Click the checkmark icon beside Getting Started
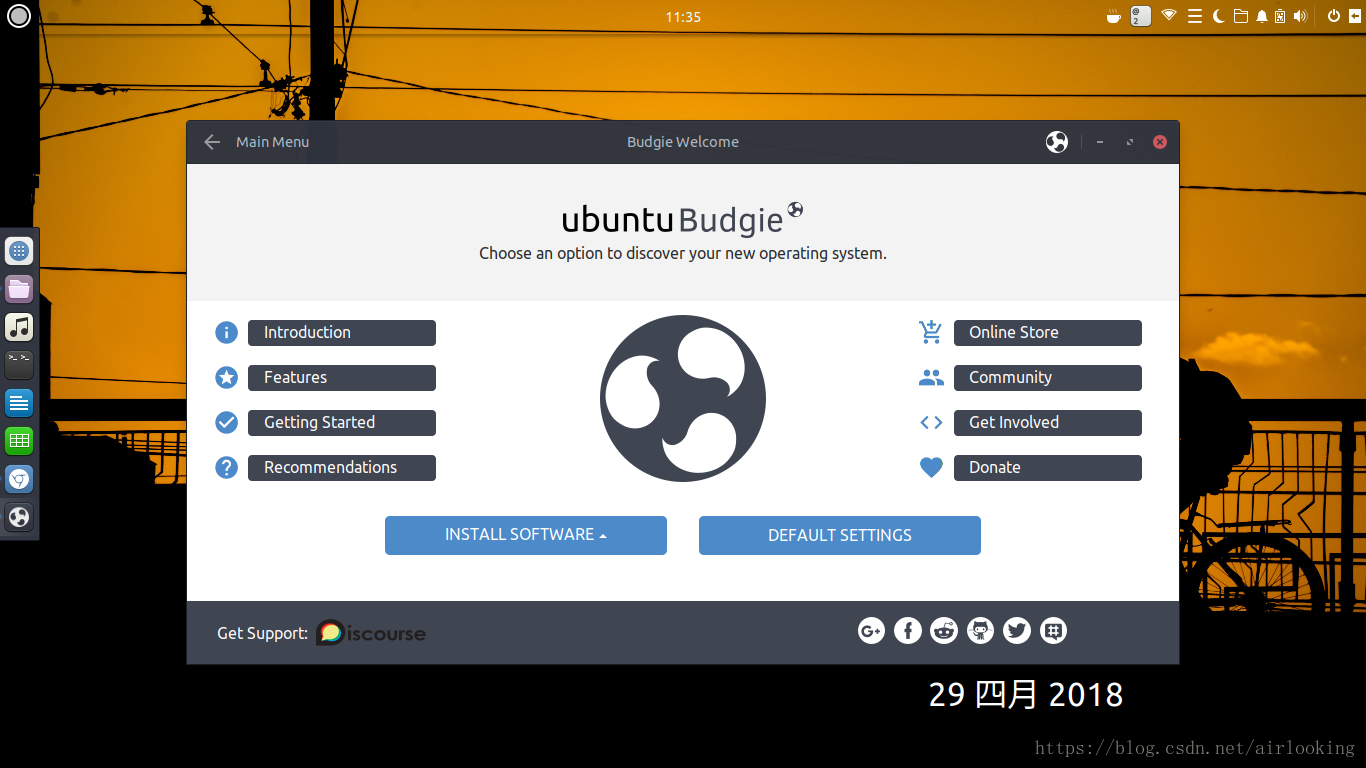The image size is (1366, 768). [x=227, y=423]
